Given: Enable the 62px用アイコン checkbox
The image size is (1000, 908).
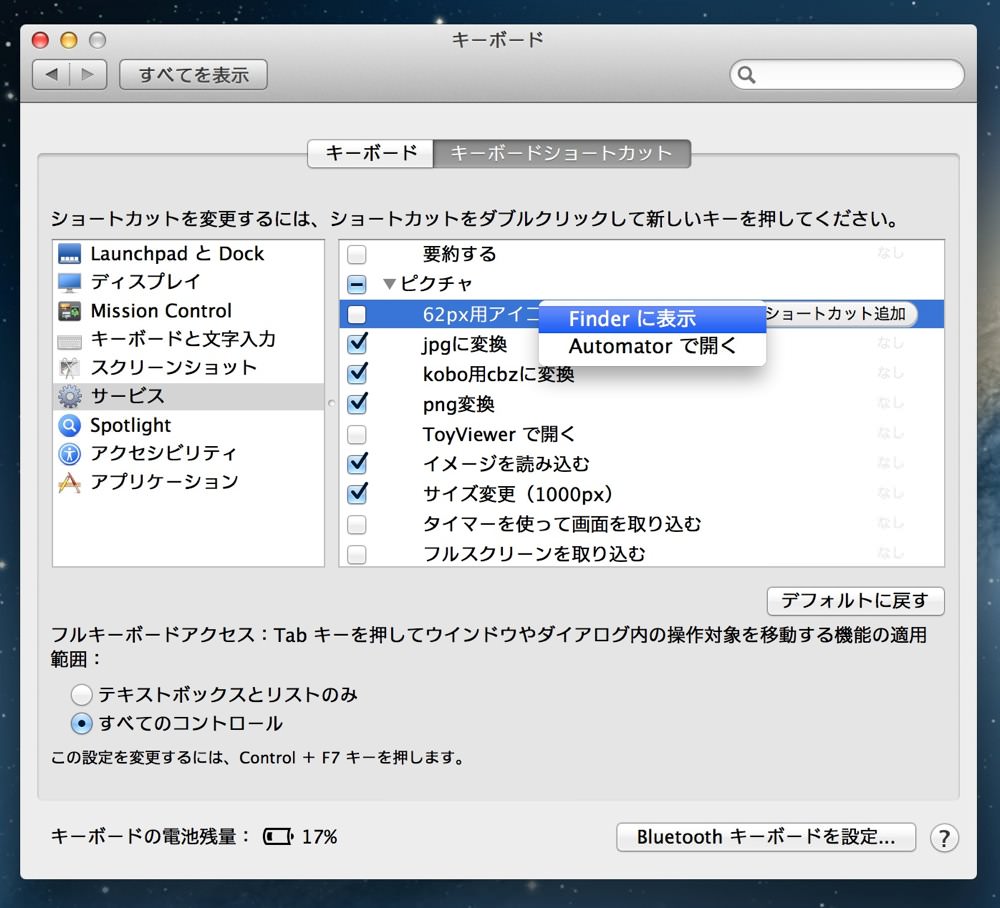Looking at the screenshot, I should [357, 314].
